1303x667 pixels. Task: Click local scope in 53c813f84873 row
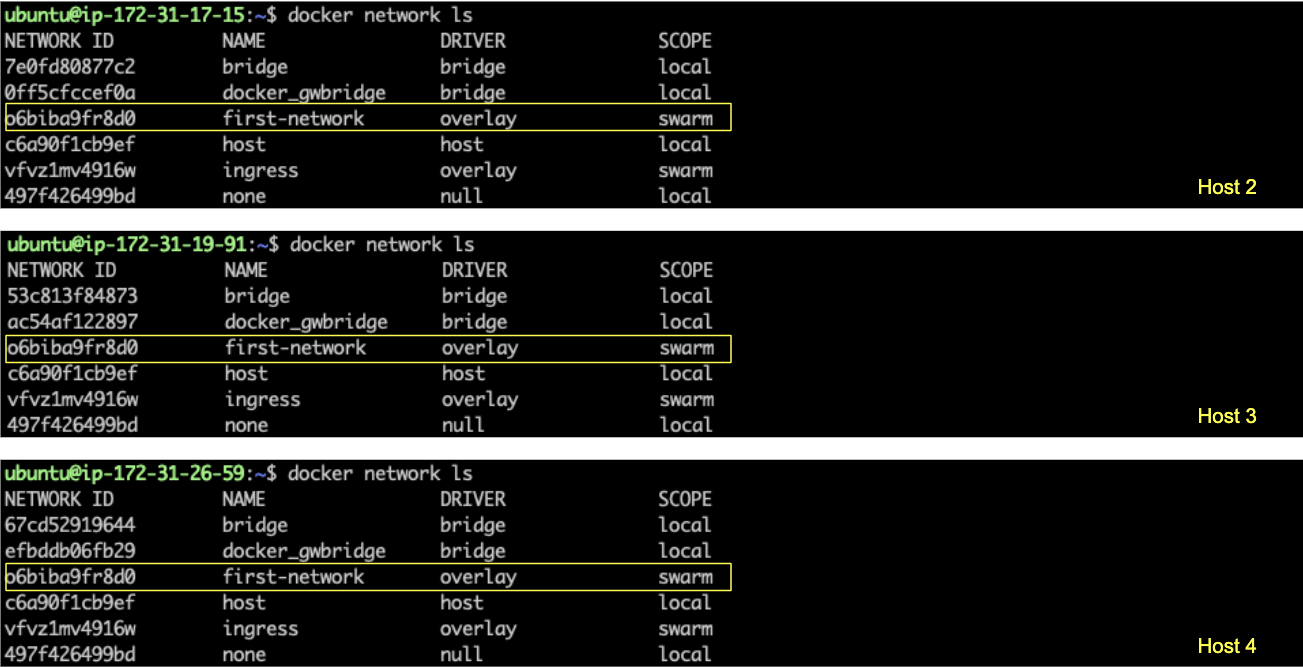[x=686, y=296]
